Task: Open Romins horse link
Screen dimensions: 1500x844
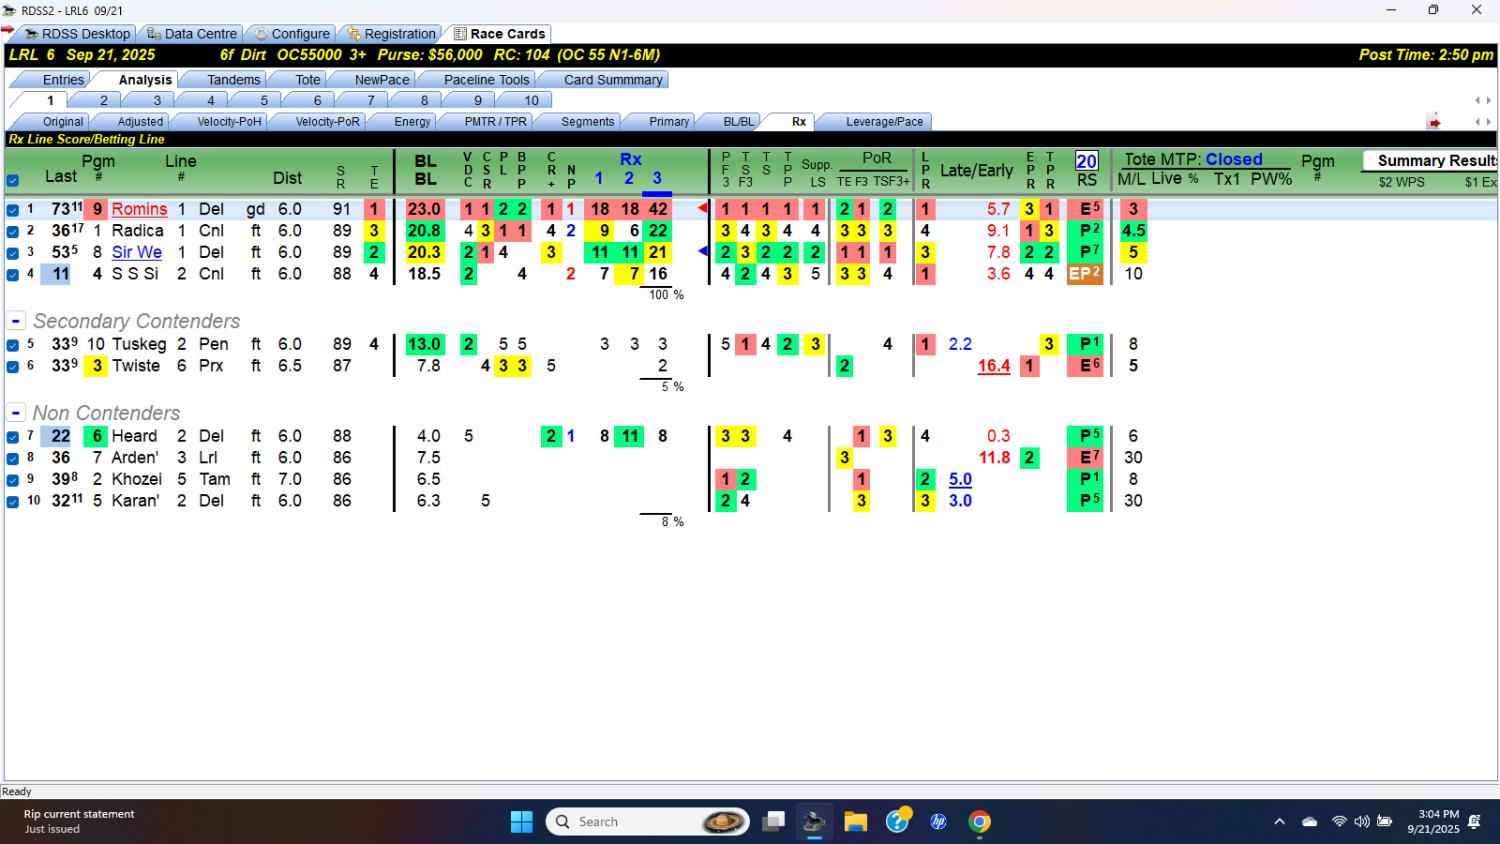Action: click(139, 209)
